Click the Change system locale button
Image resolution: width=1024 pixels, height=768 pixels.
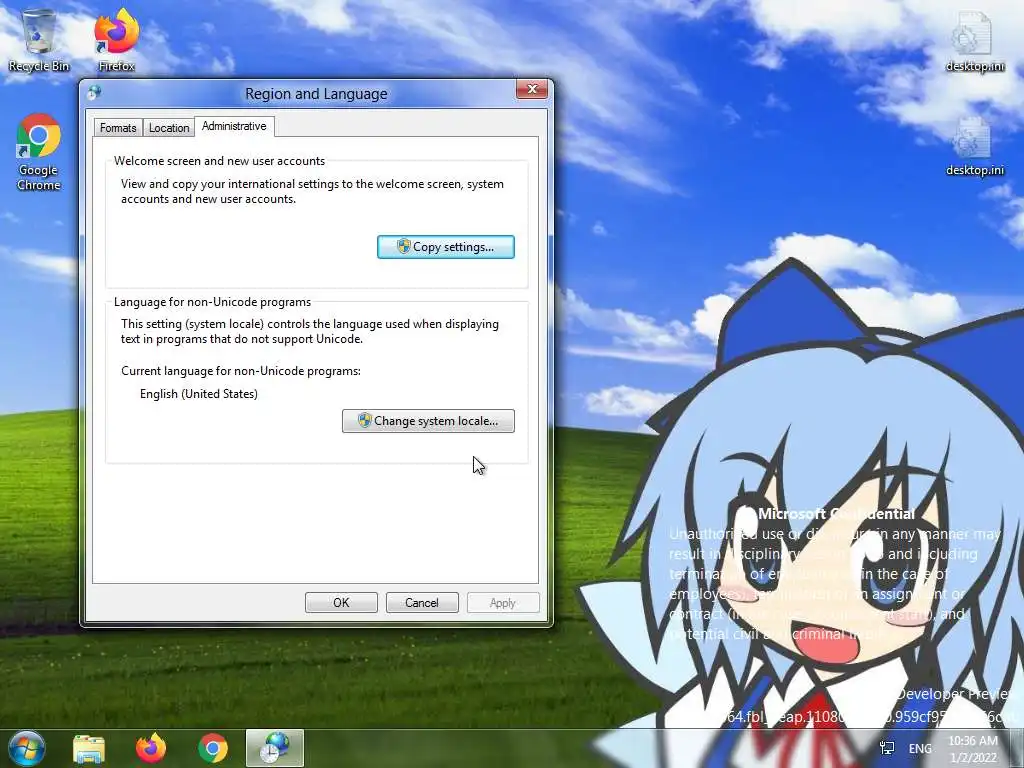point(428,421)
